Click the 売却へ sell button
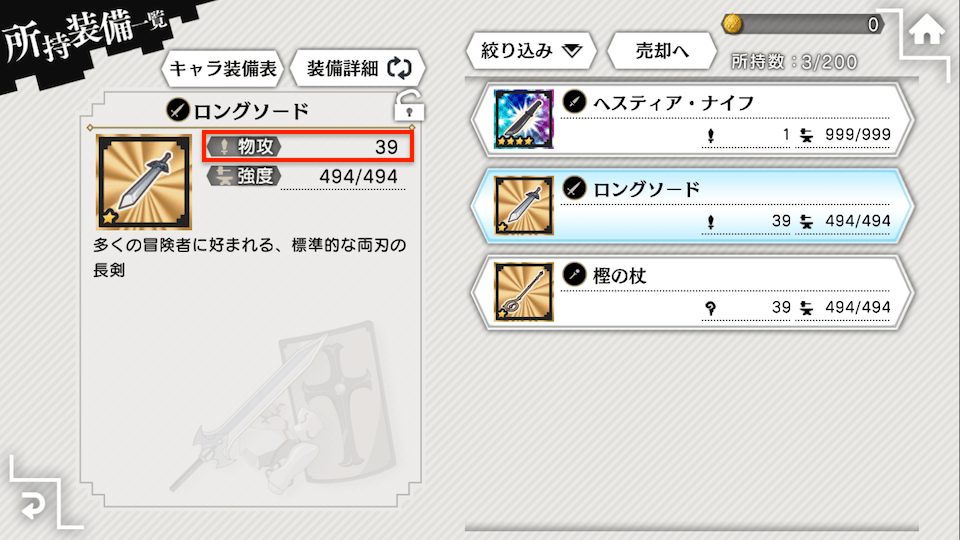 click(662, 51)
